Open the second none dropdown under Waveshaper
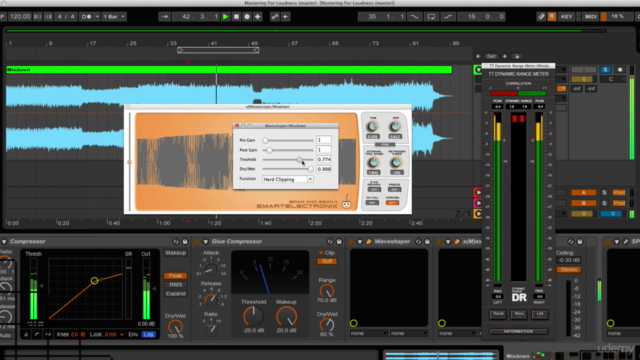This screenshot has width=640, height=360. point(408,333)
